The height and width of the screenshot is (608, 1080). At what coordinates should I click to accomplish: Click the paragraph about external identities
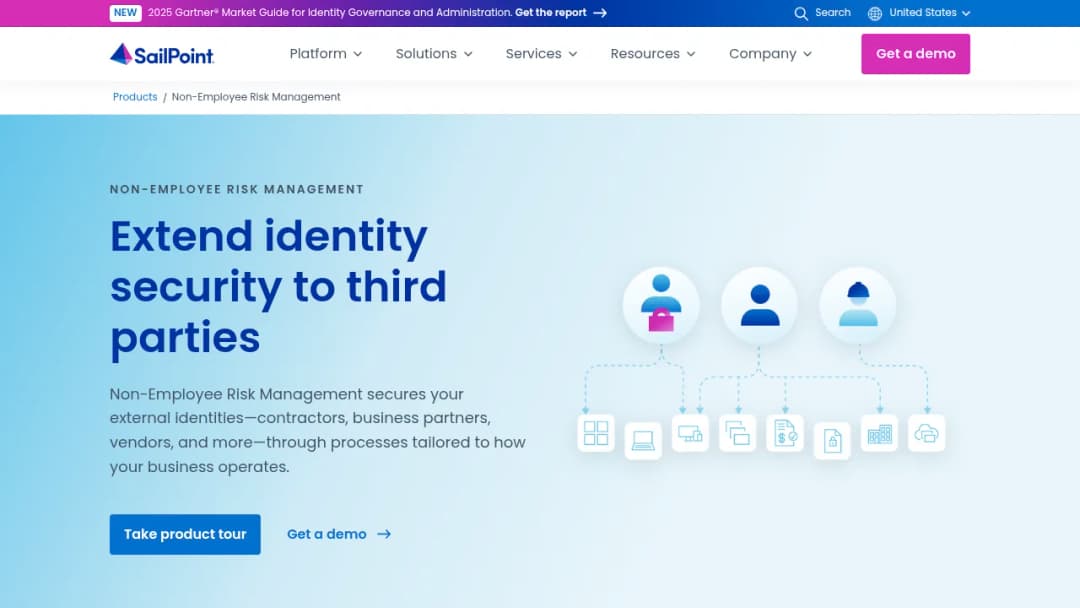[318, 430]
